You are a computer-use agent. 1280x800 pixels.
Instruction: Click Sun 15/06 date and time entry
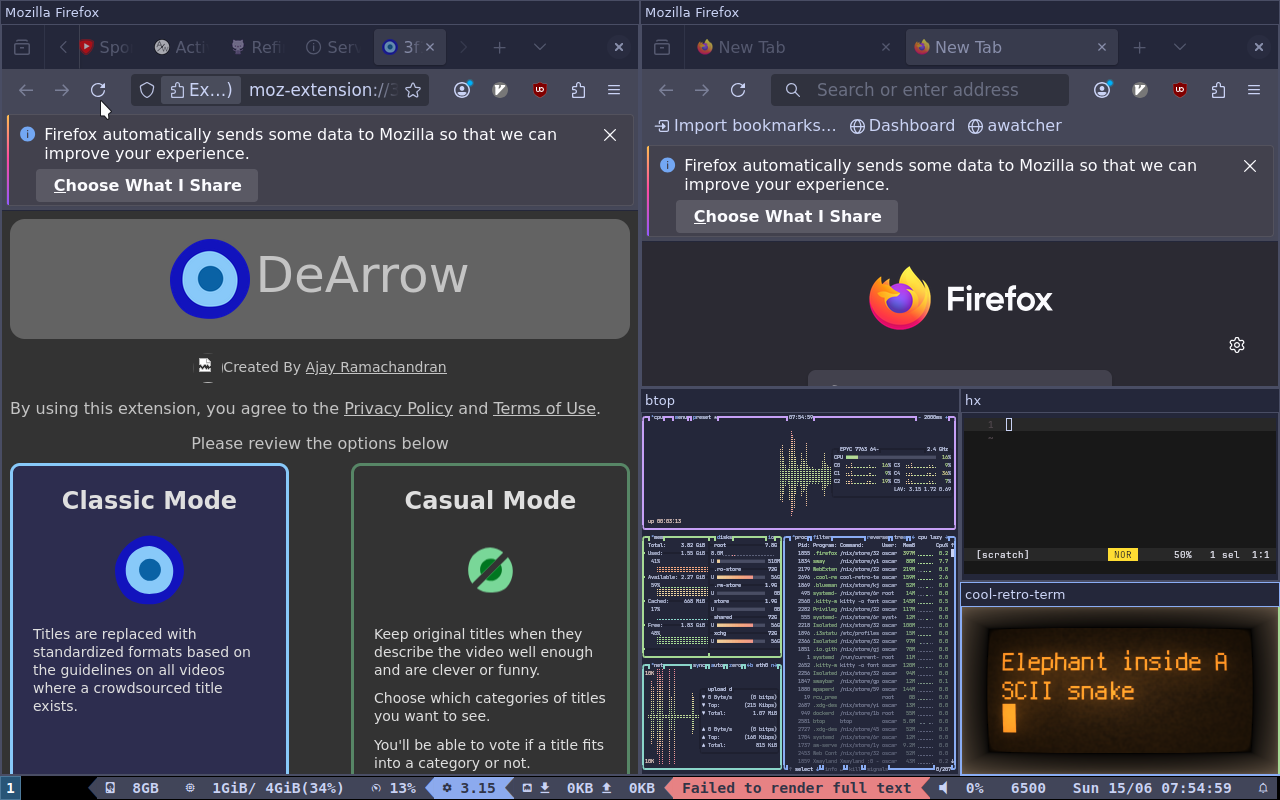tap(1152, 788)
